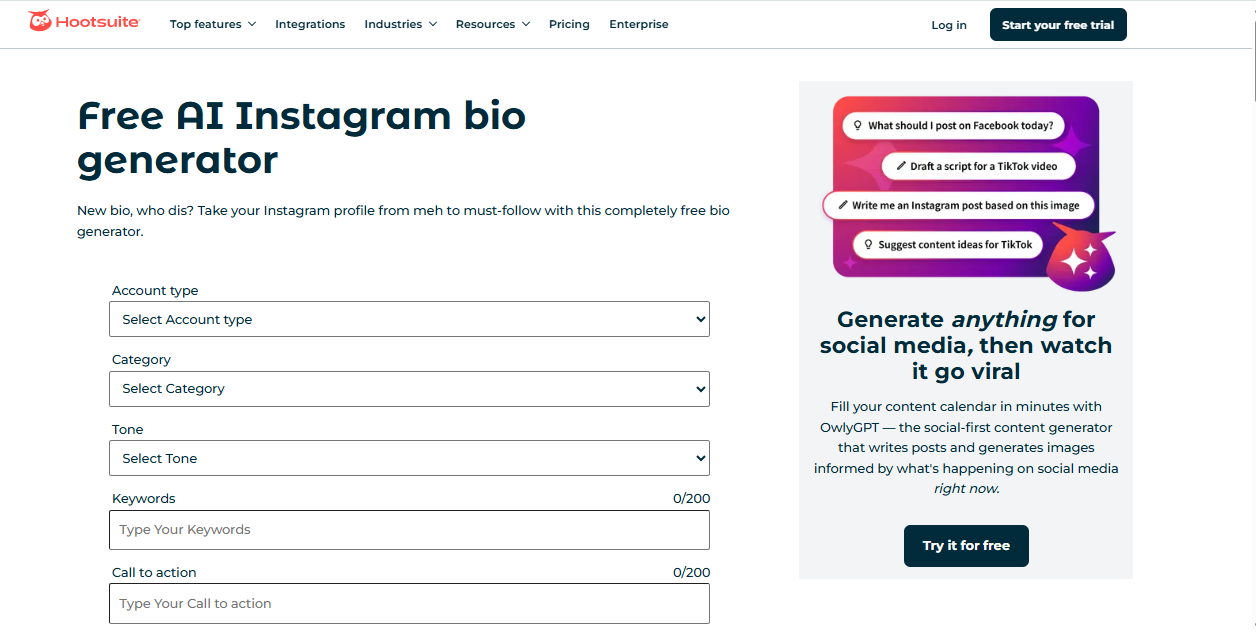This screenshot has height=632, width=1256.
Task: Click the Log in link
Action: pos(948,25)
